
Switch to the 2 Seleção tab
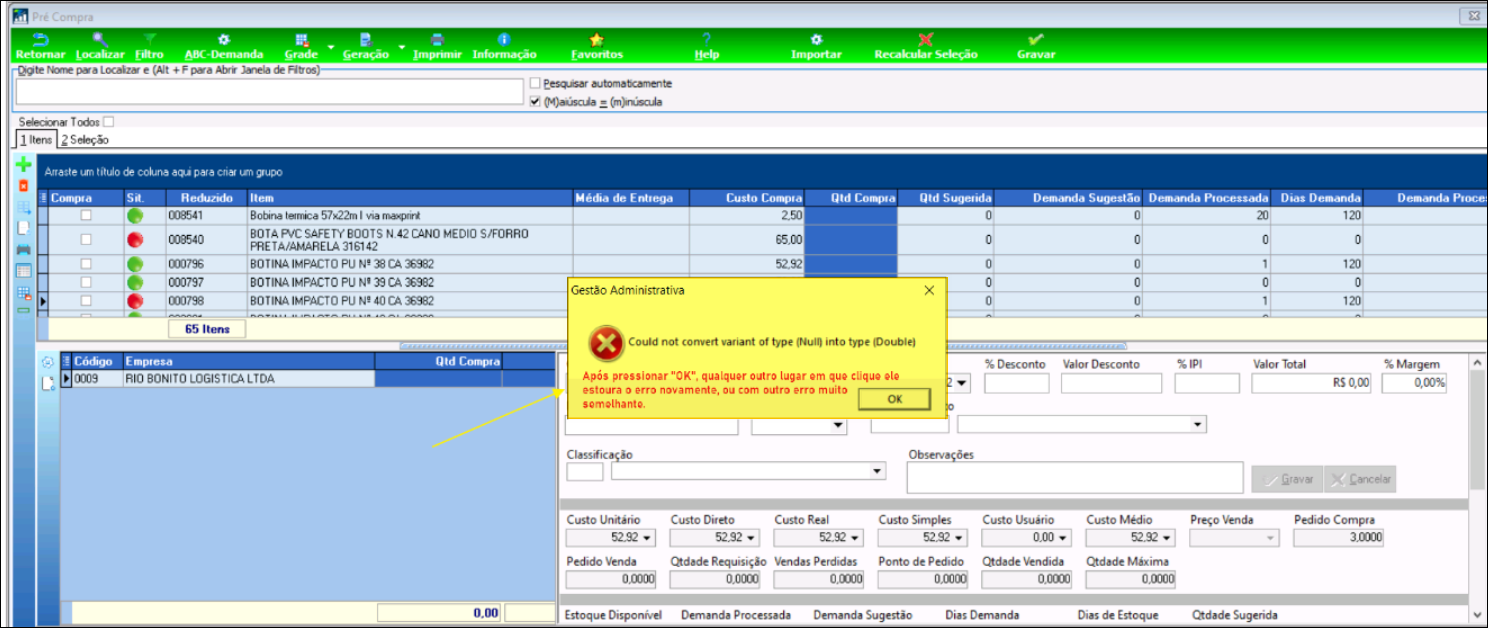pos(84,140)
